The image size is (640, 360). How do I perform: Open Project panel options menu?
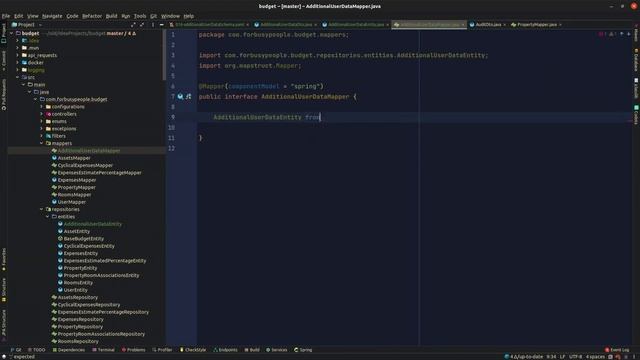point(153,25)
